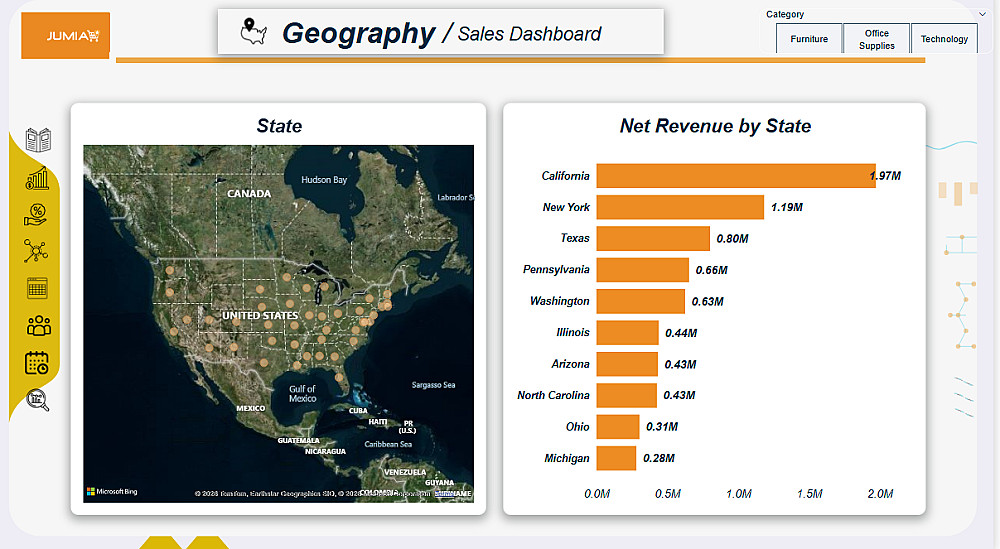
Task: Open the book overview icon in sidebar
Action: pos(38,140)
